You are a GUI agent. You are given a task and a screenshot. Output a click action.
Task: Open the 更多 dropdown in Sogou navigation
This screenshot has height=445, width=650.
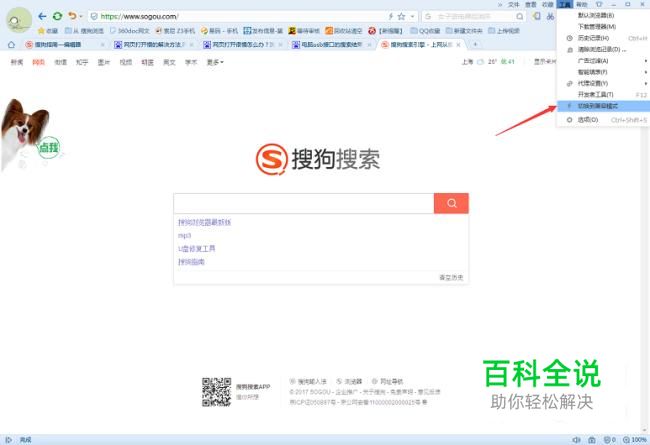(x=215, y=62)
